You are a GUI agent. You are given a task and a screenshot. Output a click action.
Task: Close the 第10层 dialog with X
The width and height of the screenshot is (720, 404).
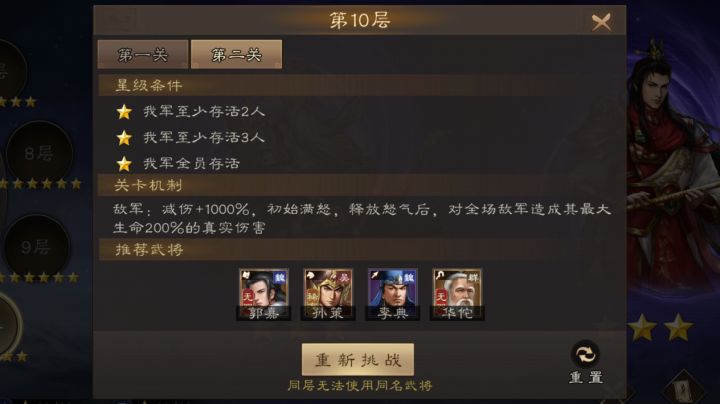click(601, 22)
